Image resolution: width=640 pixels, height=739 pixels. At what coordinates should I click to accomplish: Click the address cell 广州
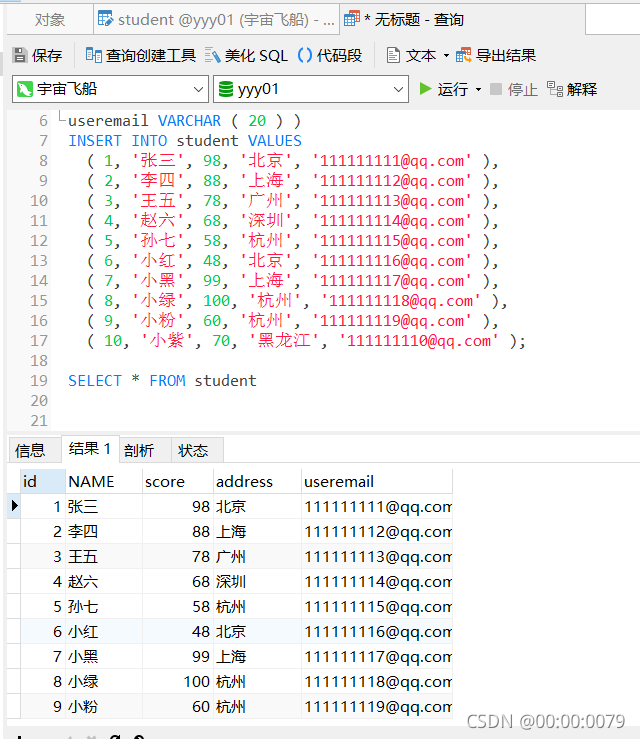[x=257, y=557]
